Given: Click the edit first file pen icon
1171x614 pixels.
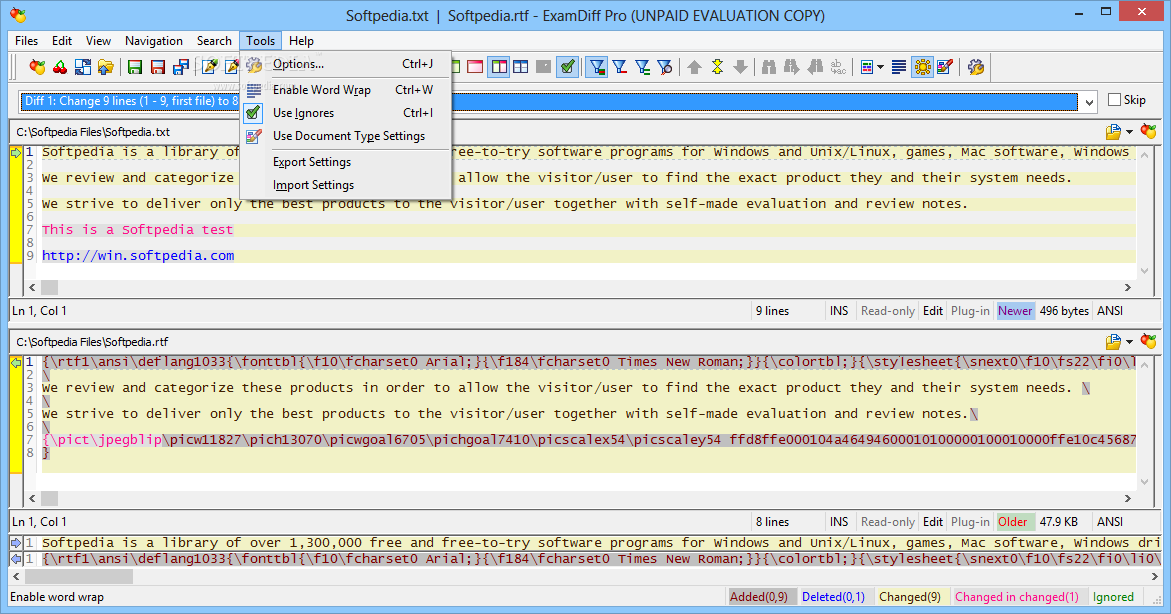Looking at the screenshot, I should pyautogui.click(x=210, y=67).
